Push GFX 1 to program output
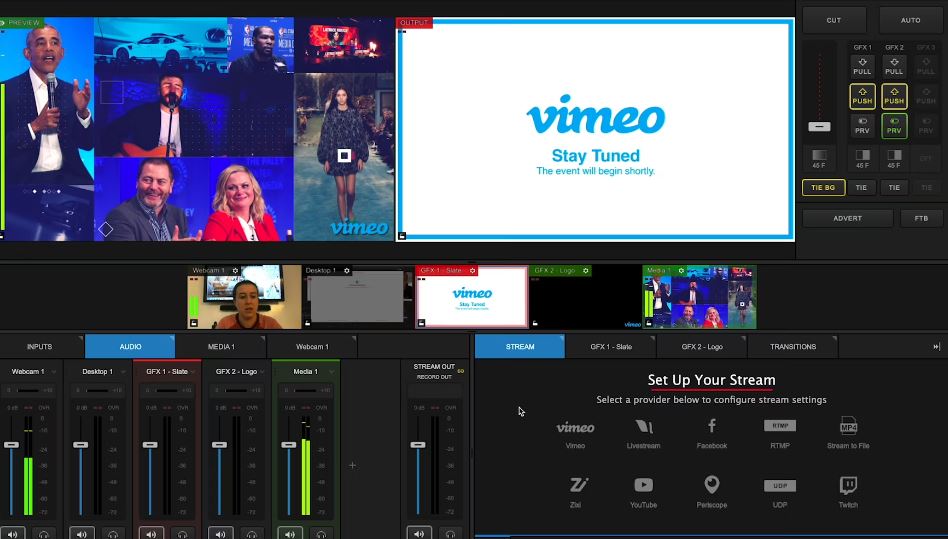Viewport: 948px width, 539px height. coord(862,96)
